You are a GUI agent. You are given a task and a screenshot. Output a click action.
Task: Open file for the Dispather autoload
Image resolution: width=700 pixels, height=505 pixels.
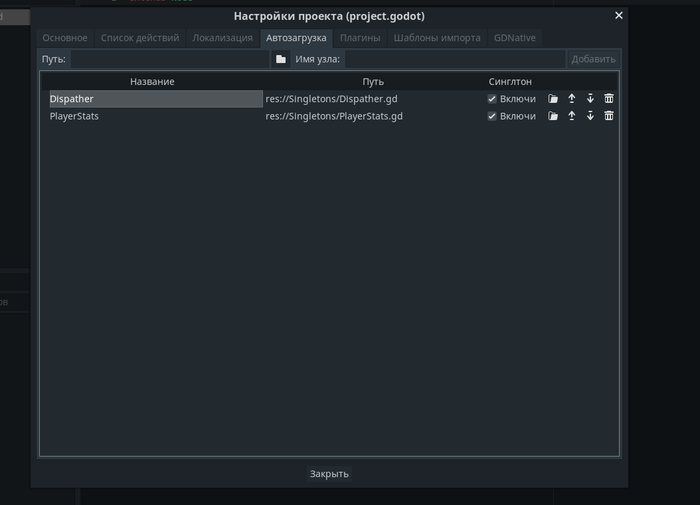(553, 99)
